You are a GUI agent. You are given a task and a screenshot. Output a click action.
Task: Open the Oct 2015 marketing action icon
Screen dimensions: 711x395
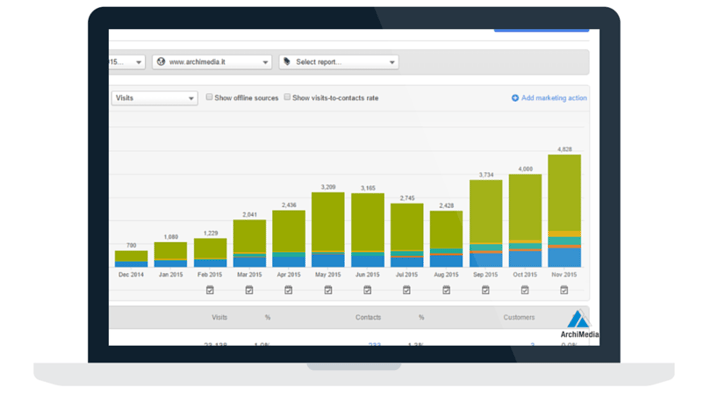525,290
